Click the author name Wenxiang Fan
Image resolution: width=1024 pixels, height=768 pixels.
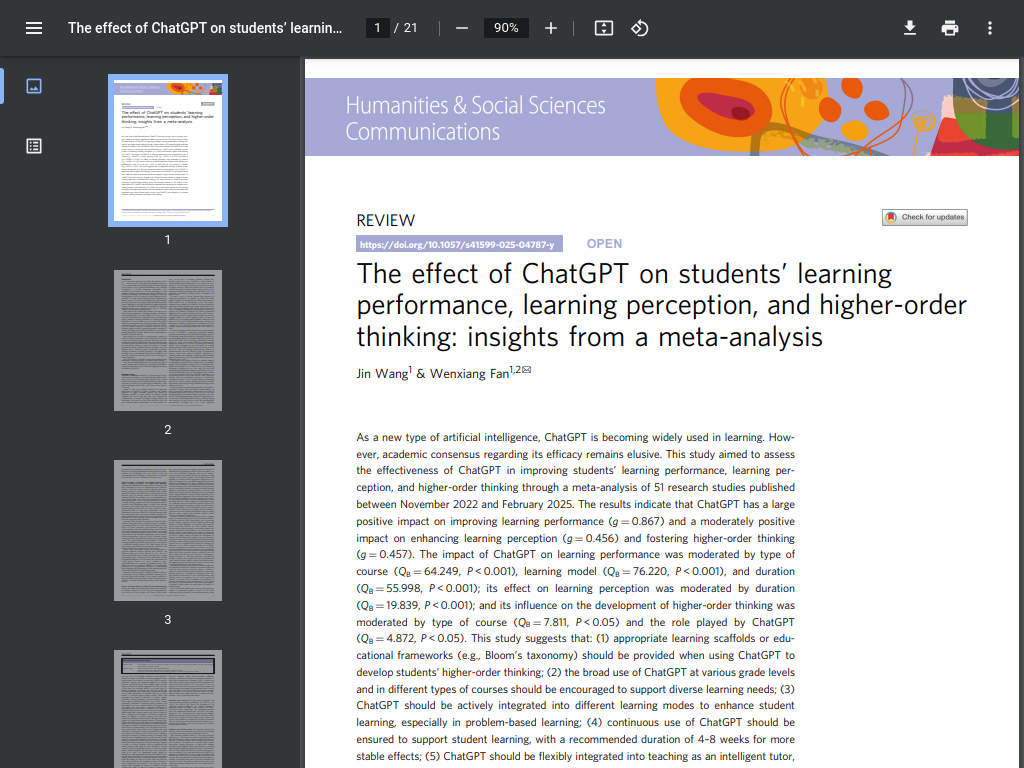pyautogui.click(x=470, y=374)
